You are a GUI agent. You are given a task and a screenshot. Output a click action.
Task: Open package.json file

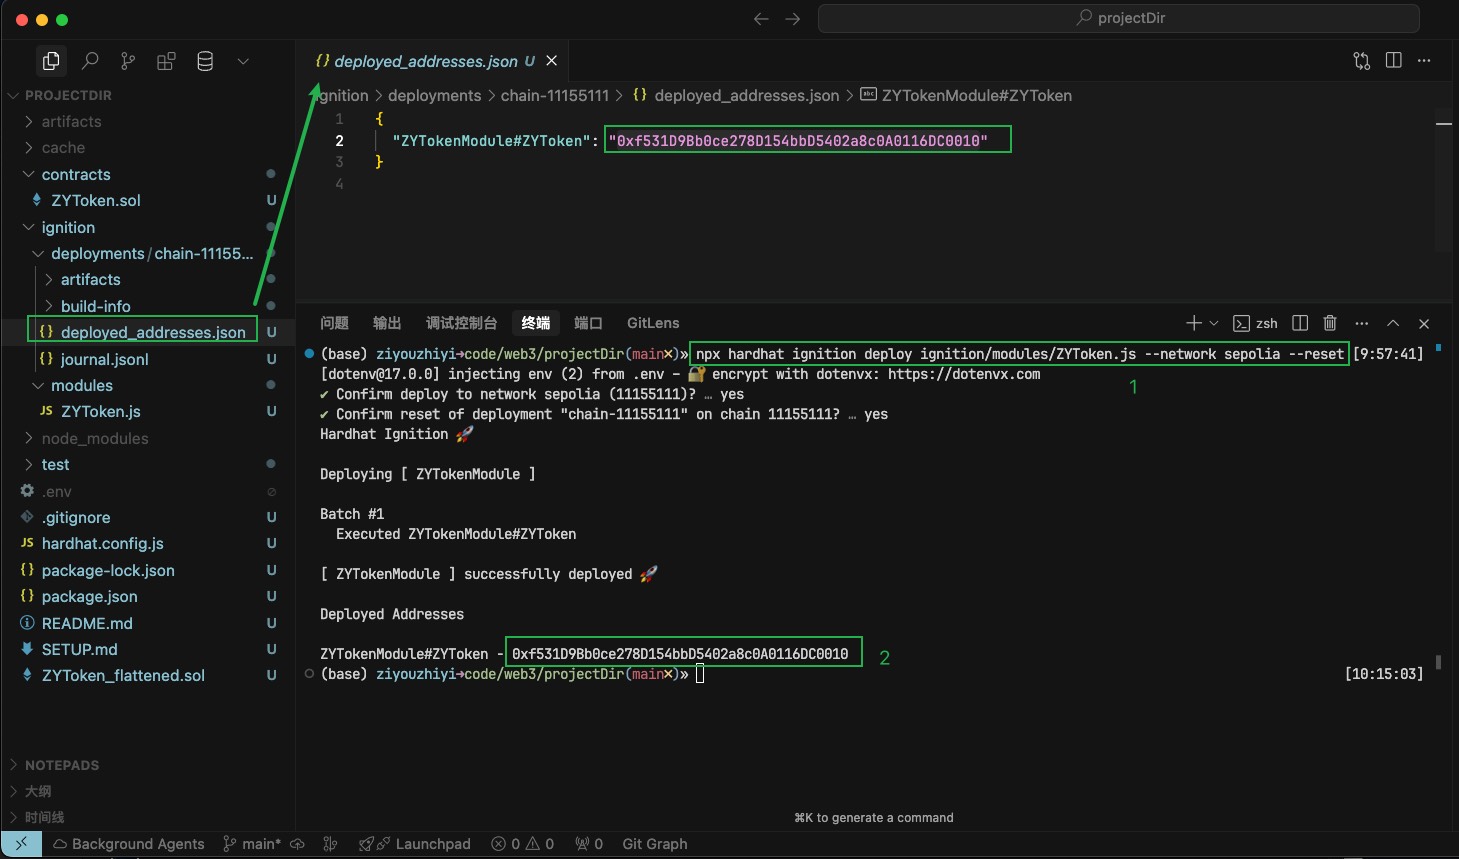[x=89, y=596]
